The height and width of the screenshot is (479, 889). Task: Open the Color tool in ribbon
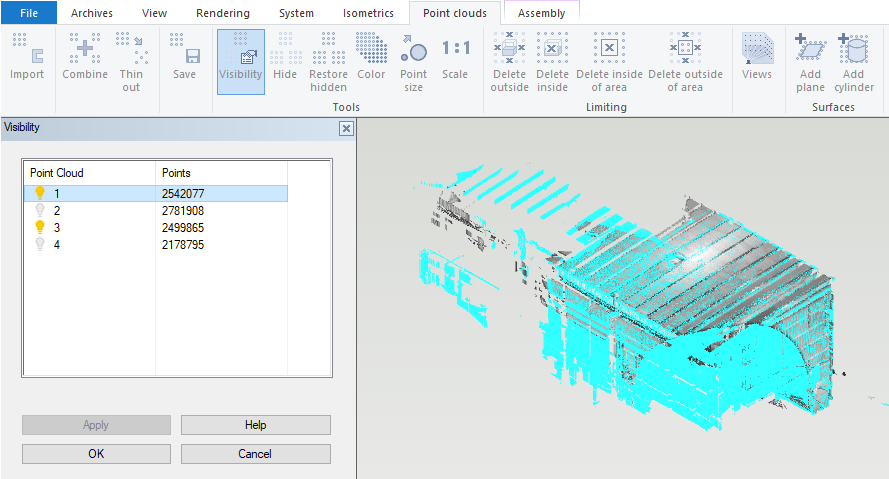tap(371, 60)
